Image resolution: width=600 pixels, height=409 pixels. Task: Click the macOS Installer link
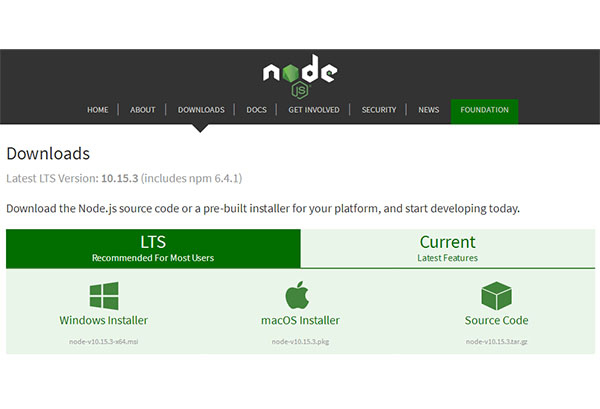[x=300, y=320]
